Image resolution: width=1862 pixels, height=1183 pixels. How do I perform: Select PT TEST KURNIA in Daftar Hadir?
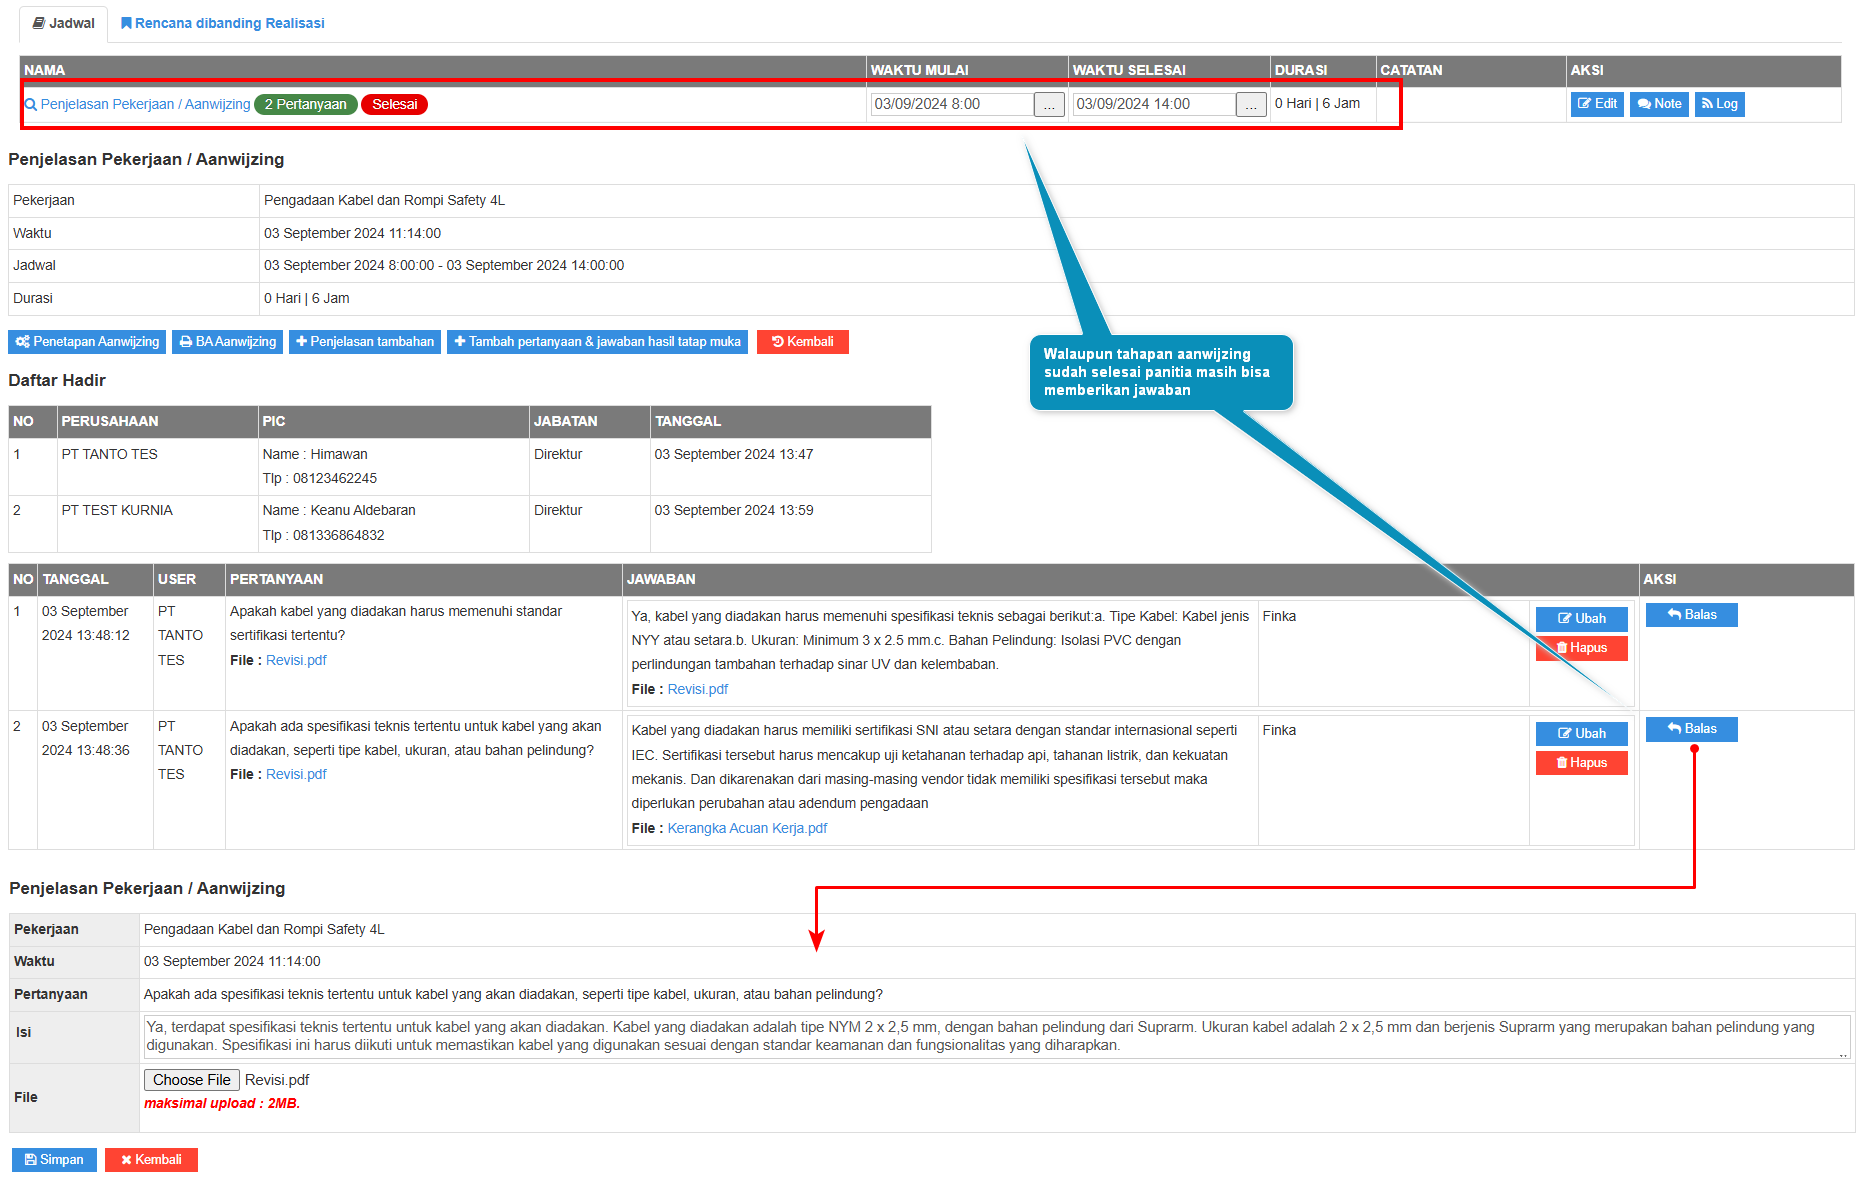pos(117,510)
